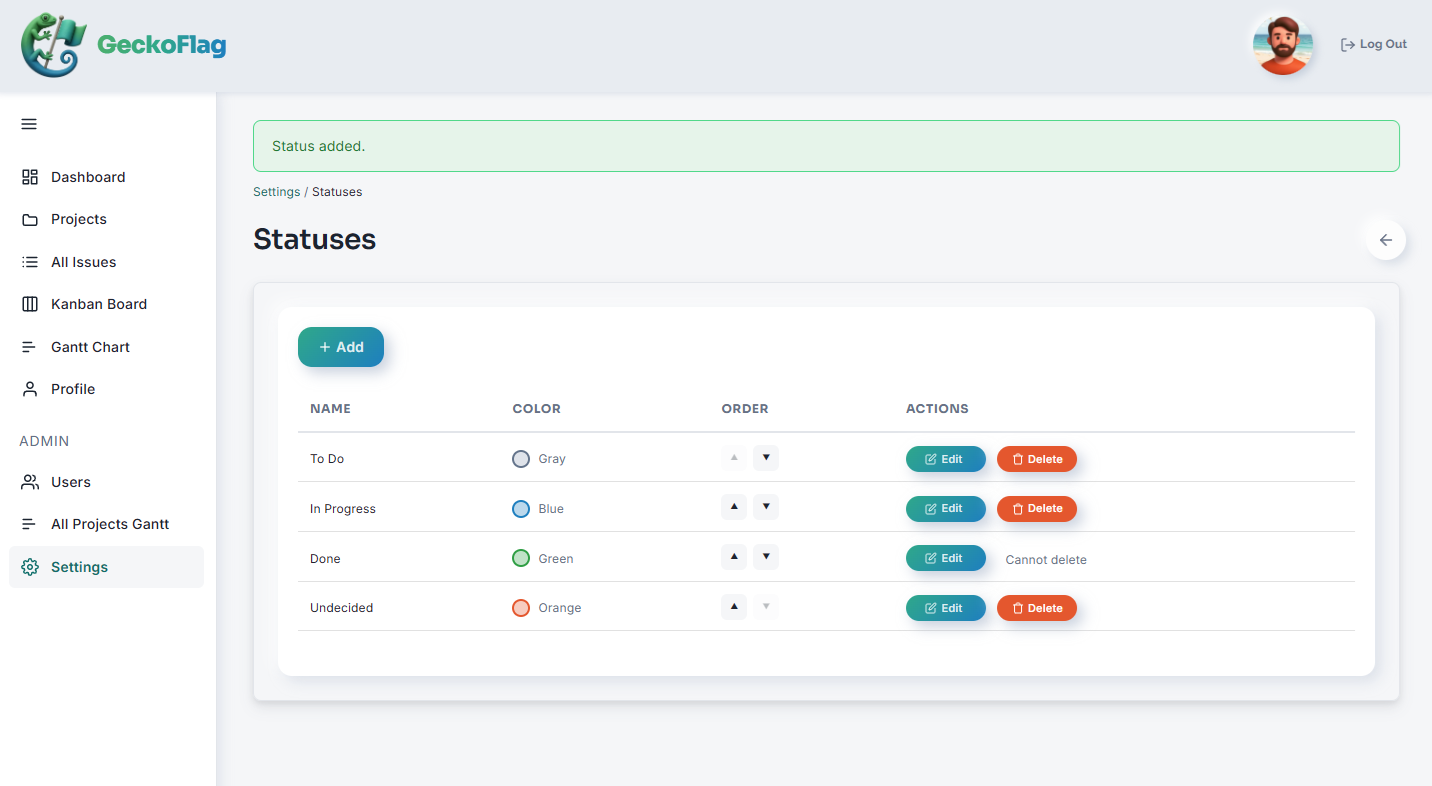Click the Settings breadcrumb link
Image resolution: width=1432 pixels, height=786 pixels.
pyautogui.click(x=276, y=192)
